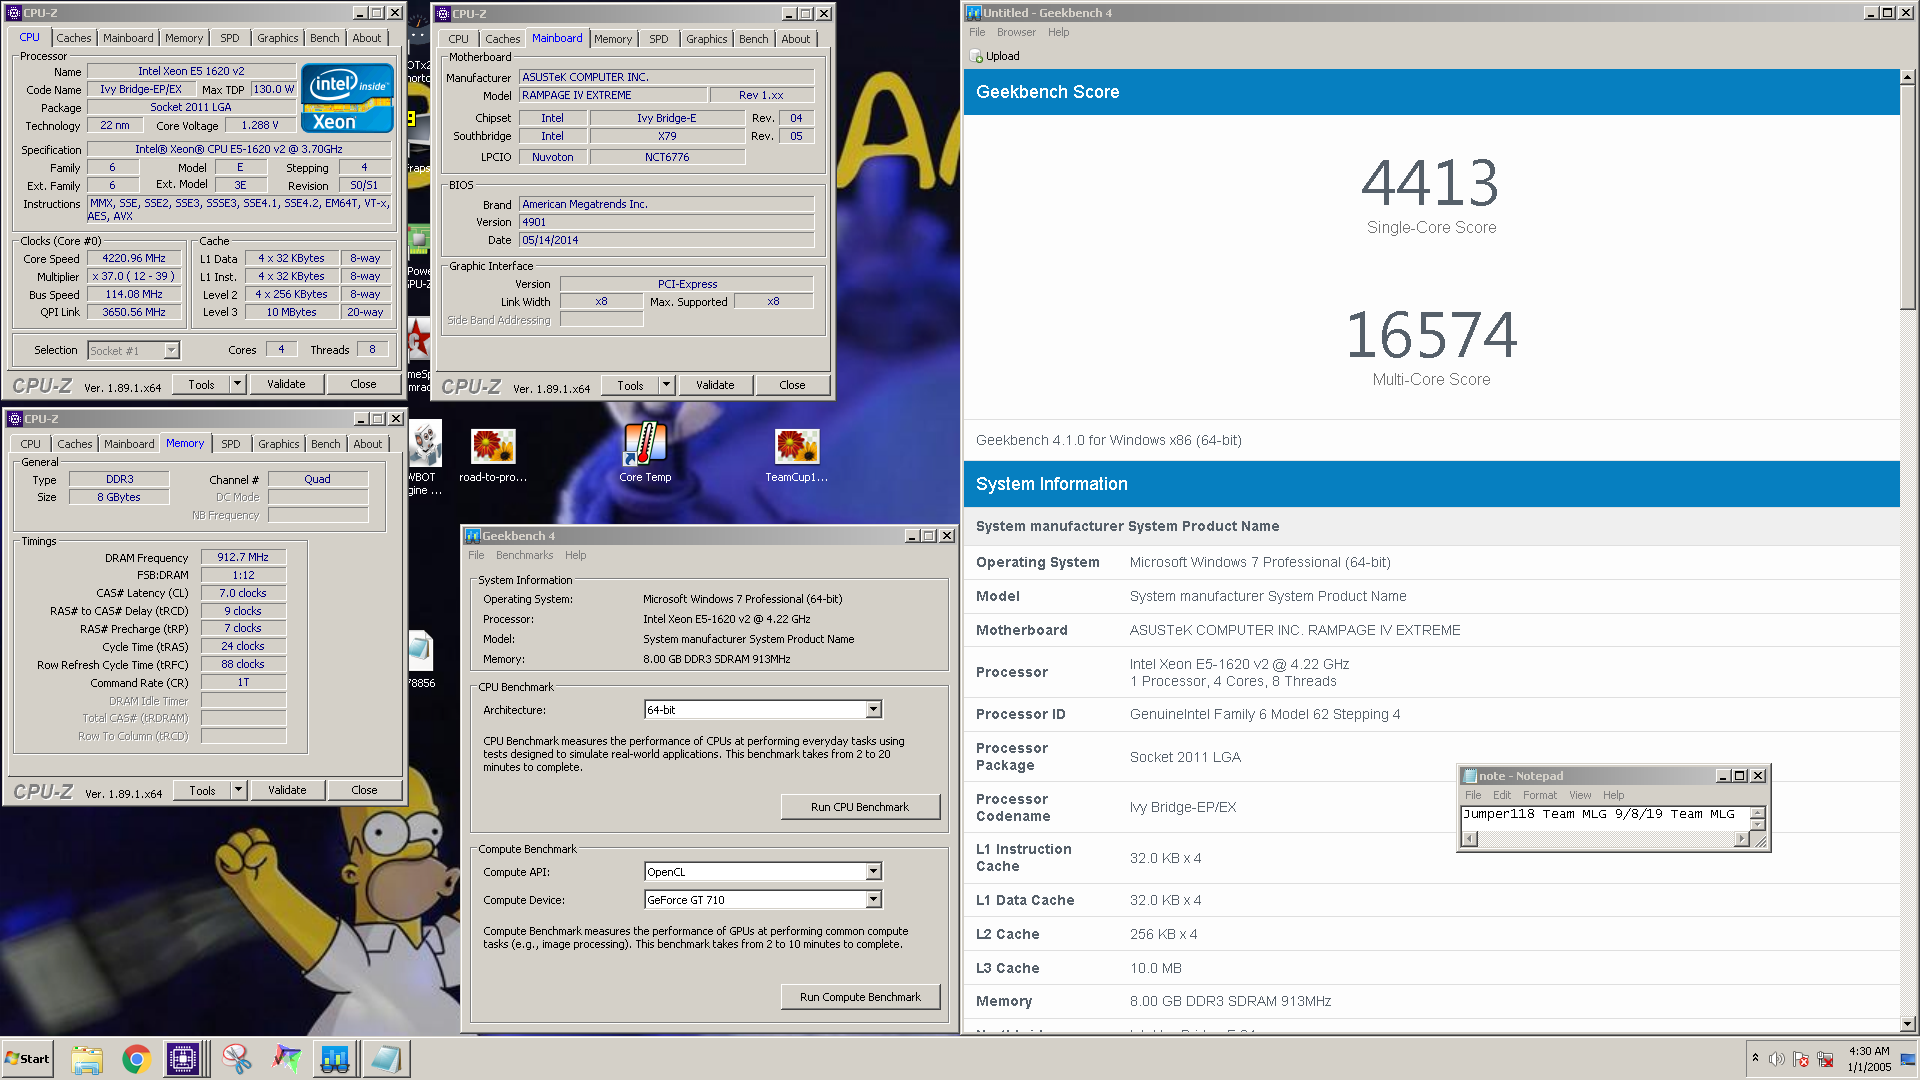Show hidden tray icons arrow
The image size is (1920, 1080).
pos(1755,1058)
